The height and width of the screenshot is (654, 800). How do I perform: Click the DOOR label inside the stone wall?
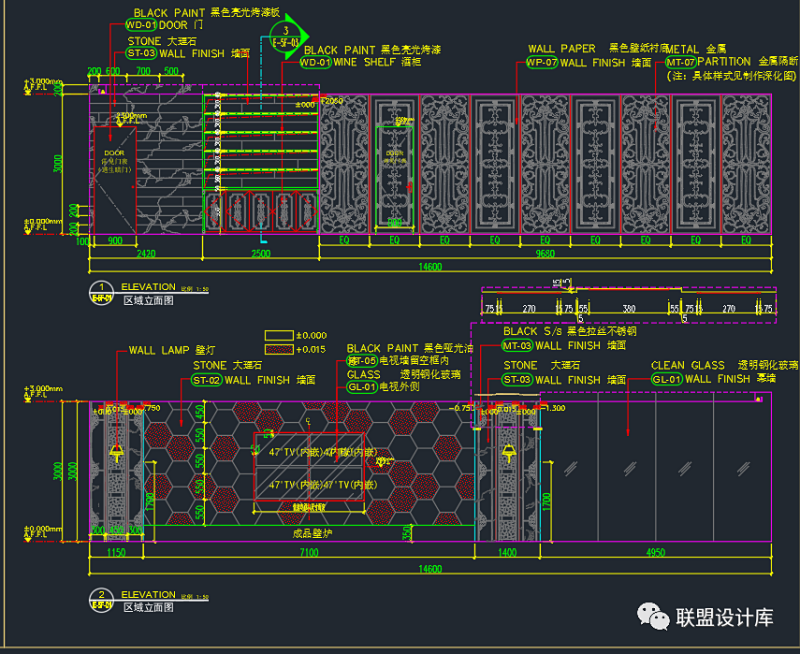[x=113, y=153]
